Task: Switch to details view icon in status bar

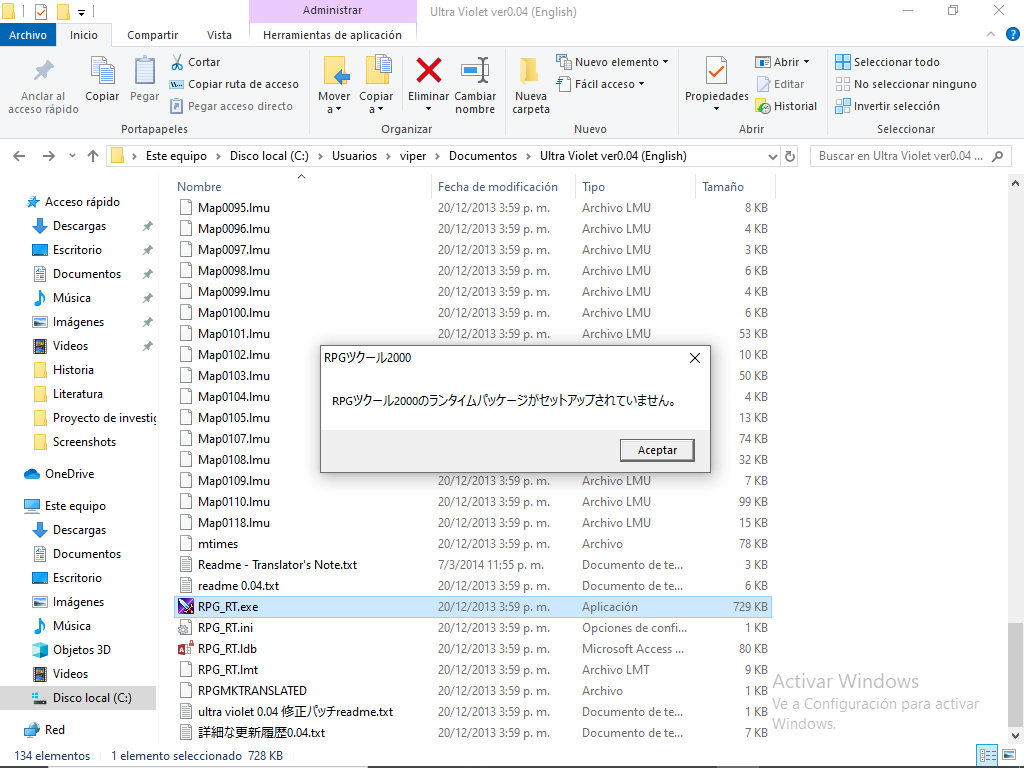Action: click(987, 756)
